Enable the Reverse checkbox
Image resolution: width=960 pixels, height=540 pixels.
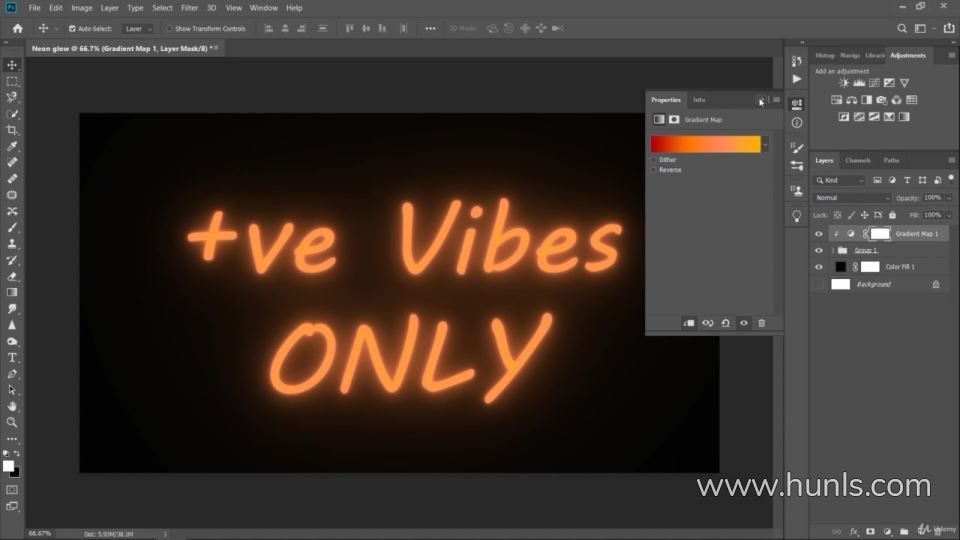(654, 170)
